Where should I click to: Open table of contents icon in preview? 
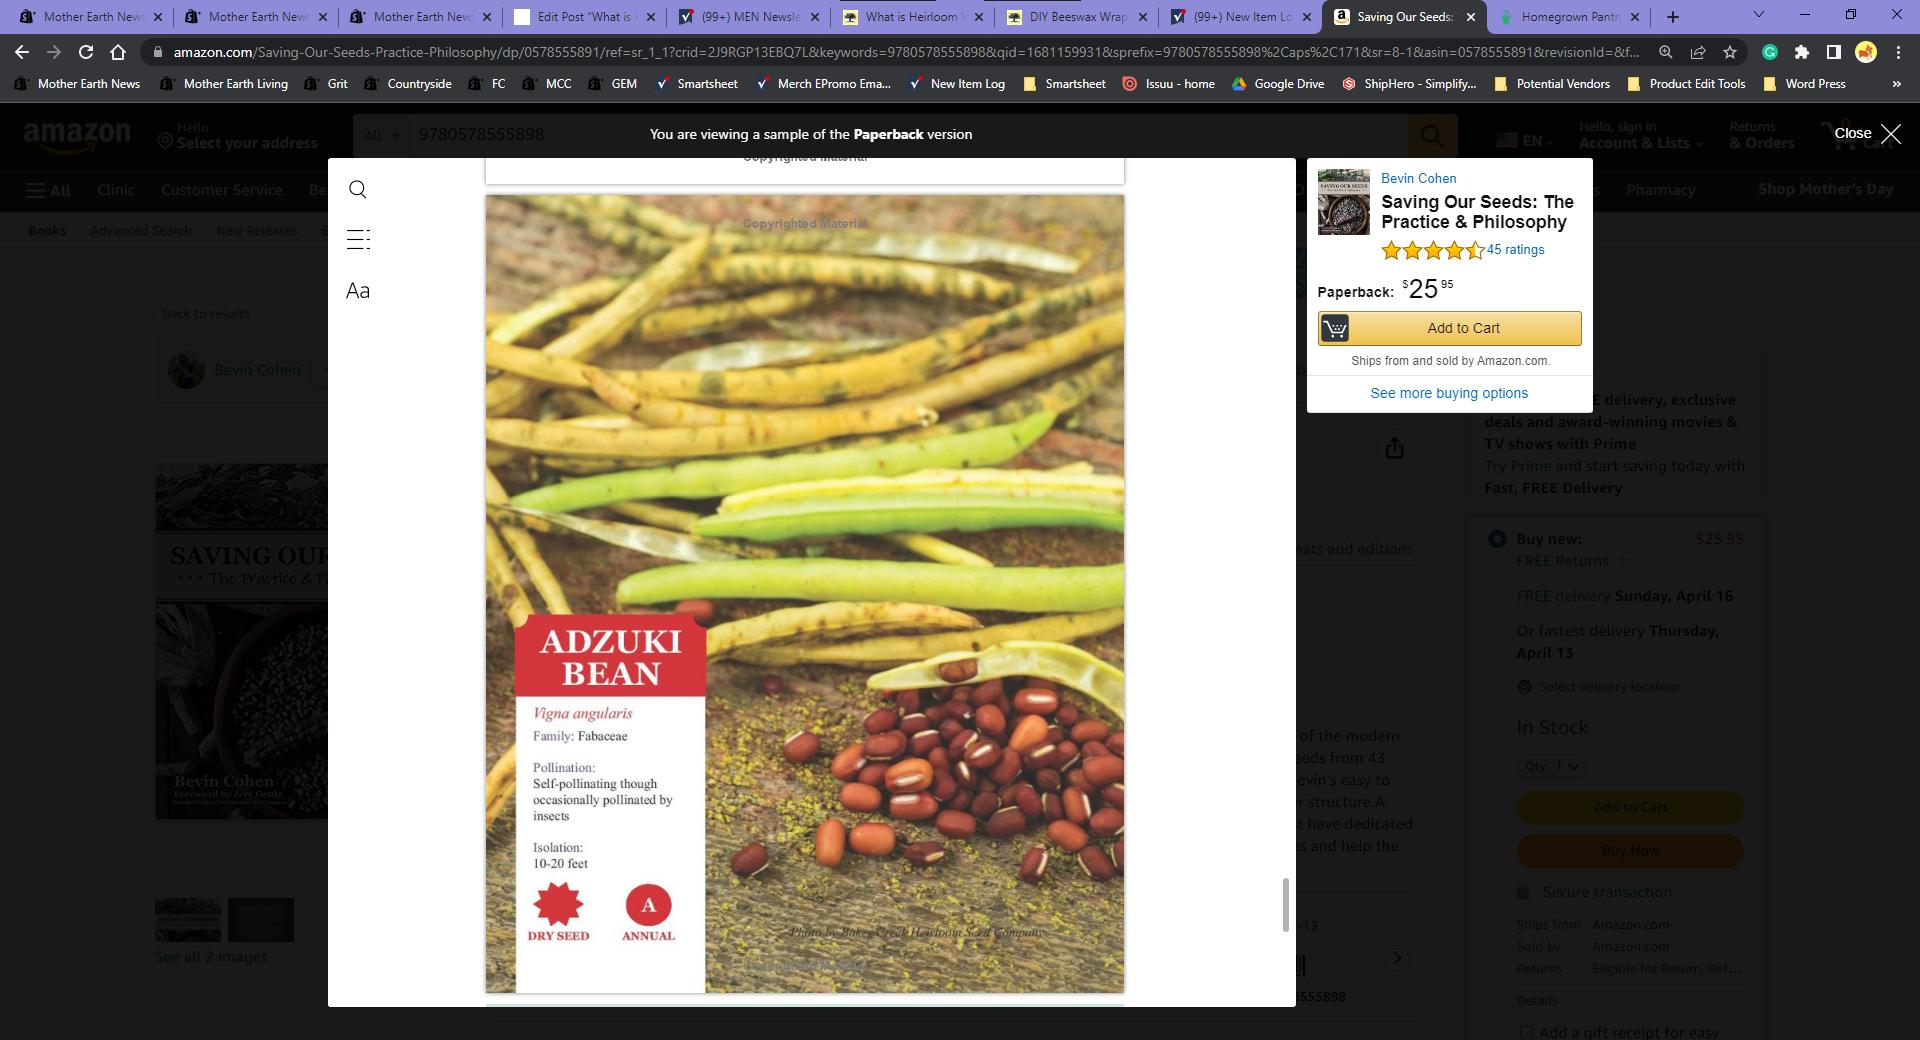coord(357,239)
